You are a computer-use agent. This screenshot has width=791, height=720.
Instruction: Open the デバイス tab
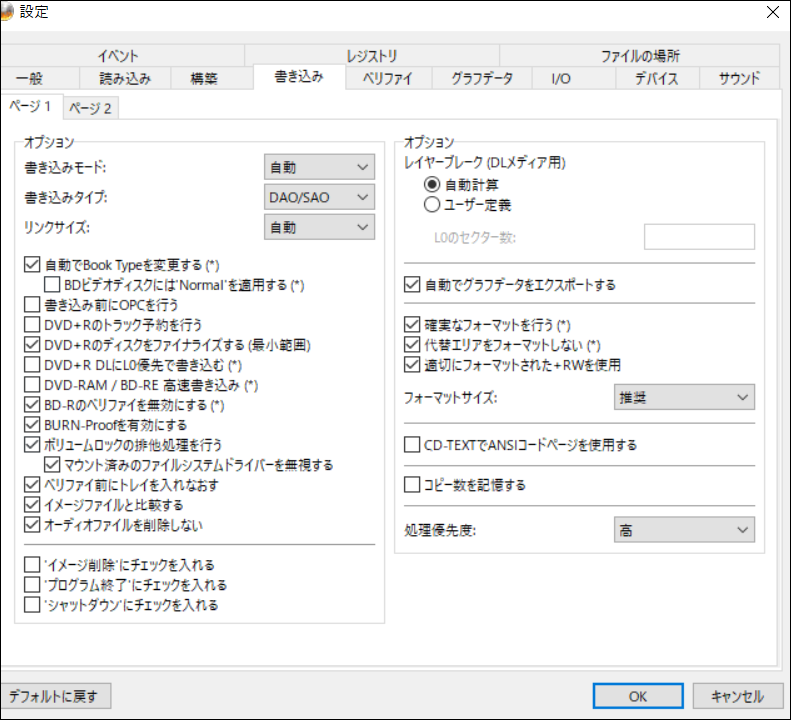657,78
